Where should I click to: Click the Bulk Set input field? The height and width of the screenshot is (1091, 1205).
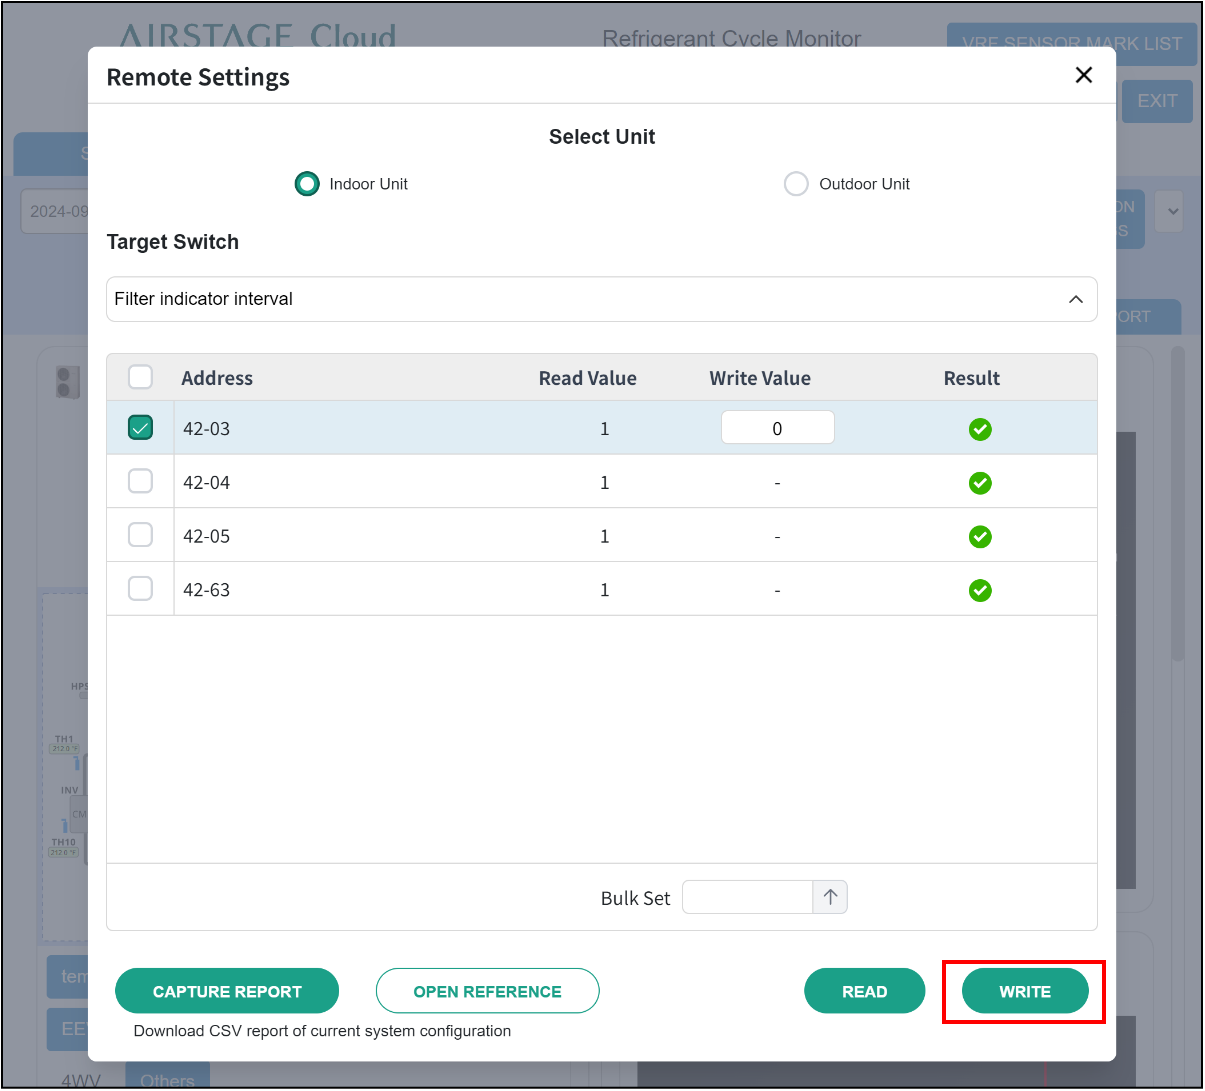(747, 897)
